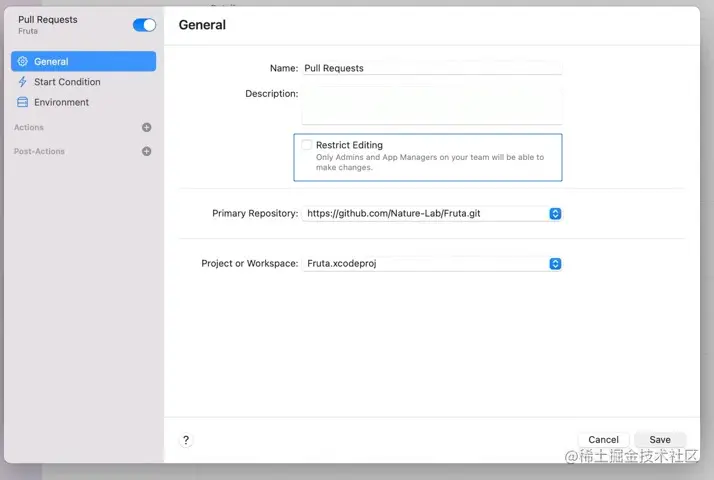Add a post-action with the Post-Actions plus
The image size is (714, 480).
coord(147,151)
